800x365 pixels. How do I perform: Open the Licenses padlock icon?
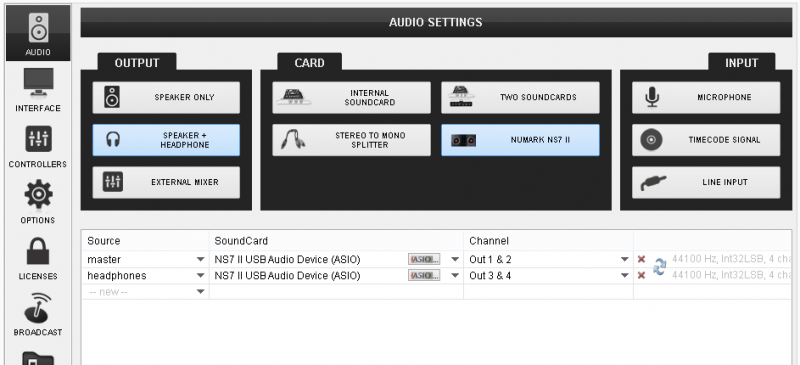[38, 251]
